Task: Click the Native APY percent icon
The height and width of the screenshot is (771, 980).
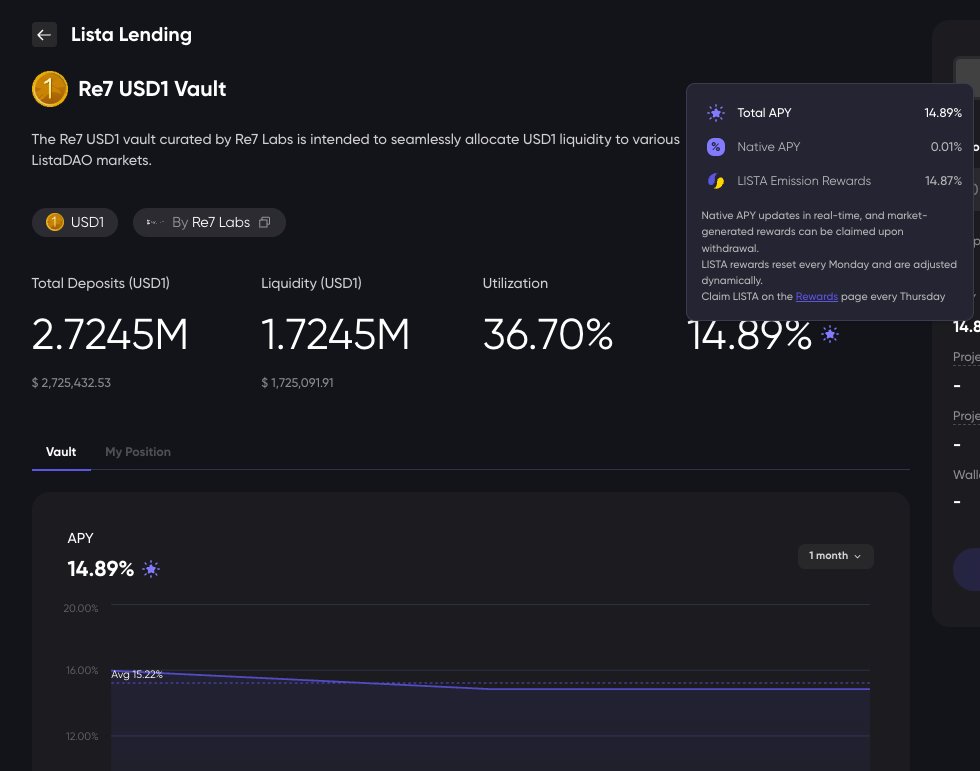Action: pos(716,147)
